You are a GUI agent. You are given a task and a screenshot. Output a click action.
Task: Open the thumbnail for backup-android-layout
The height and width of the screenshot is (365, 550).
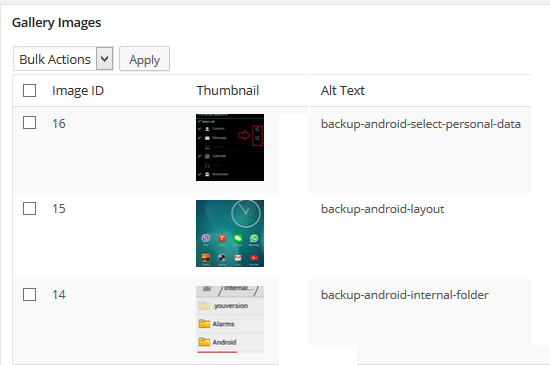[230, 234]
